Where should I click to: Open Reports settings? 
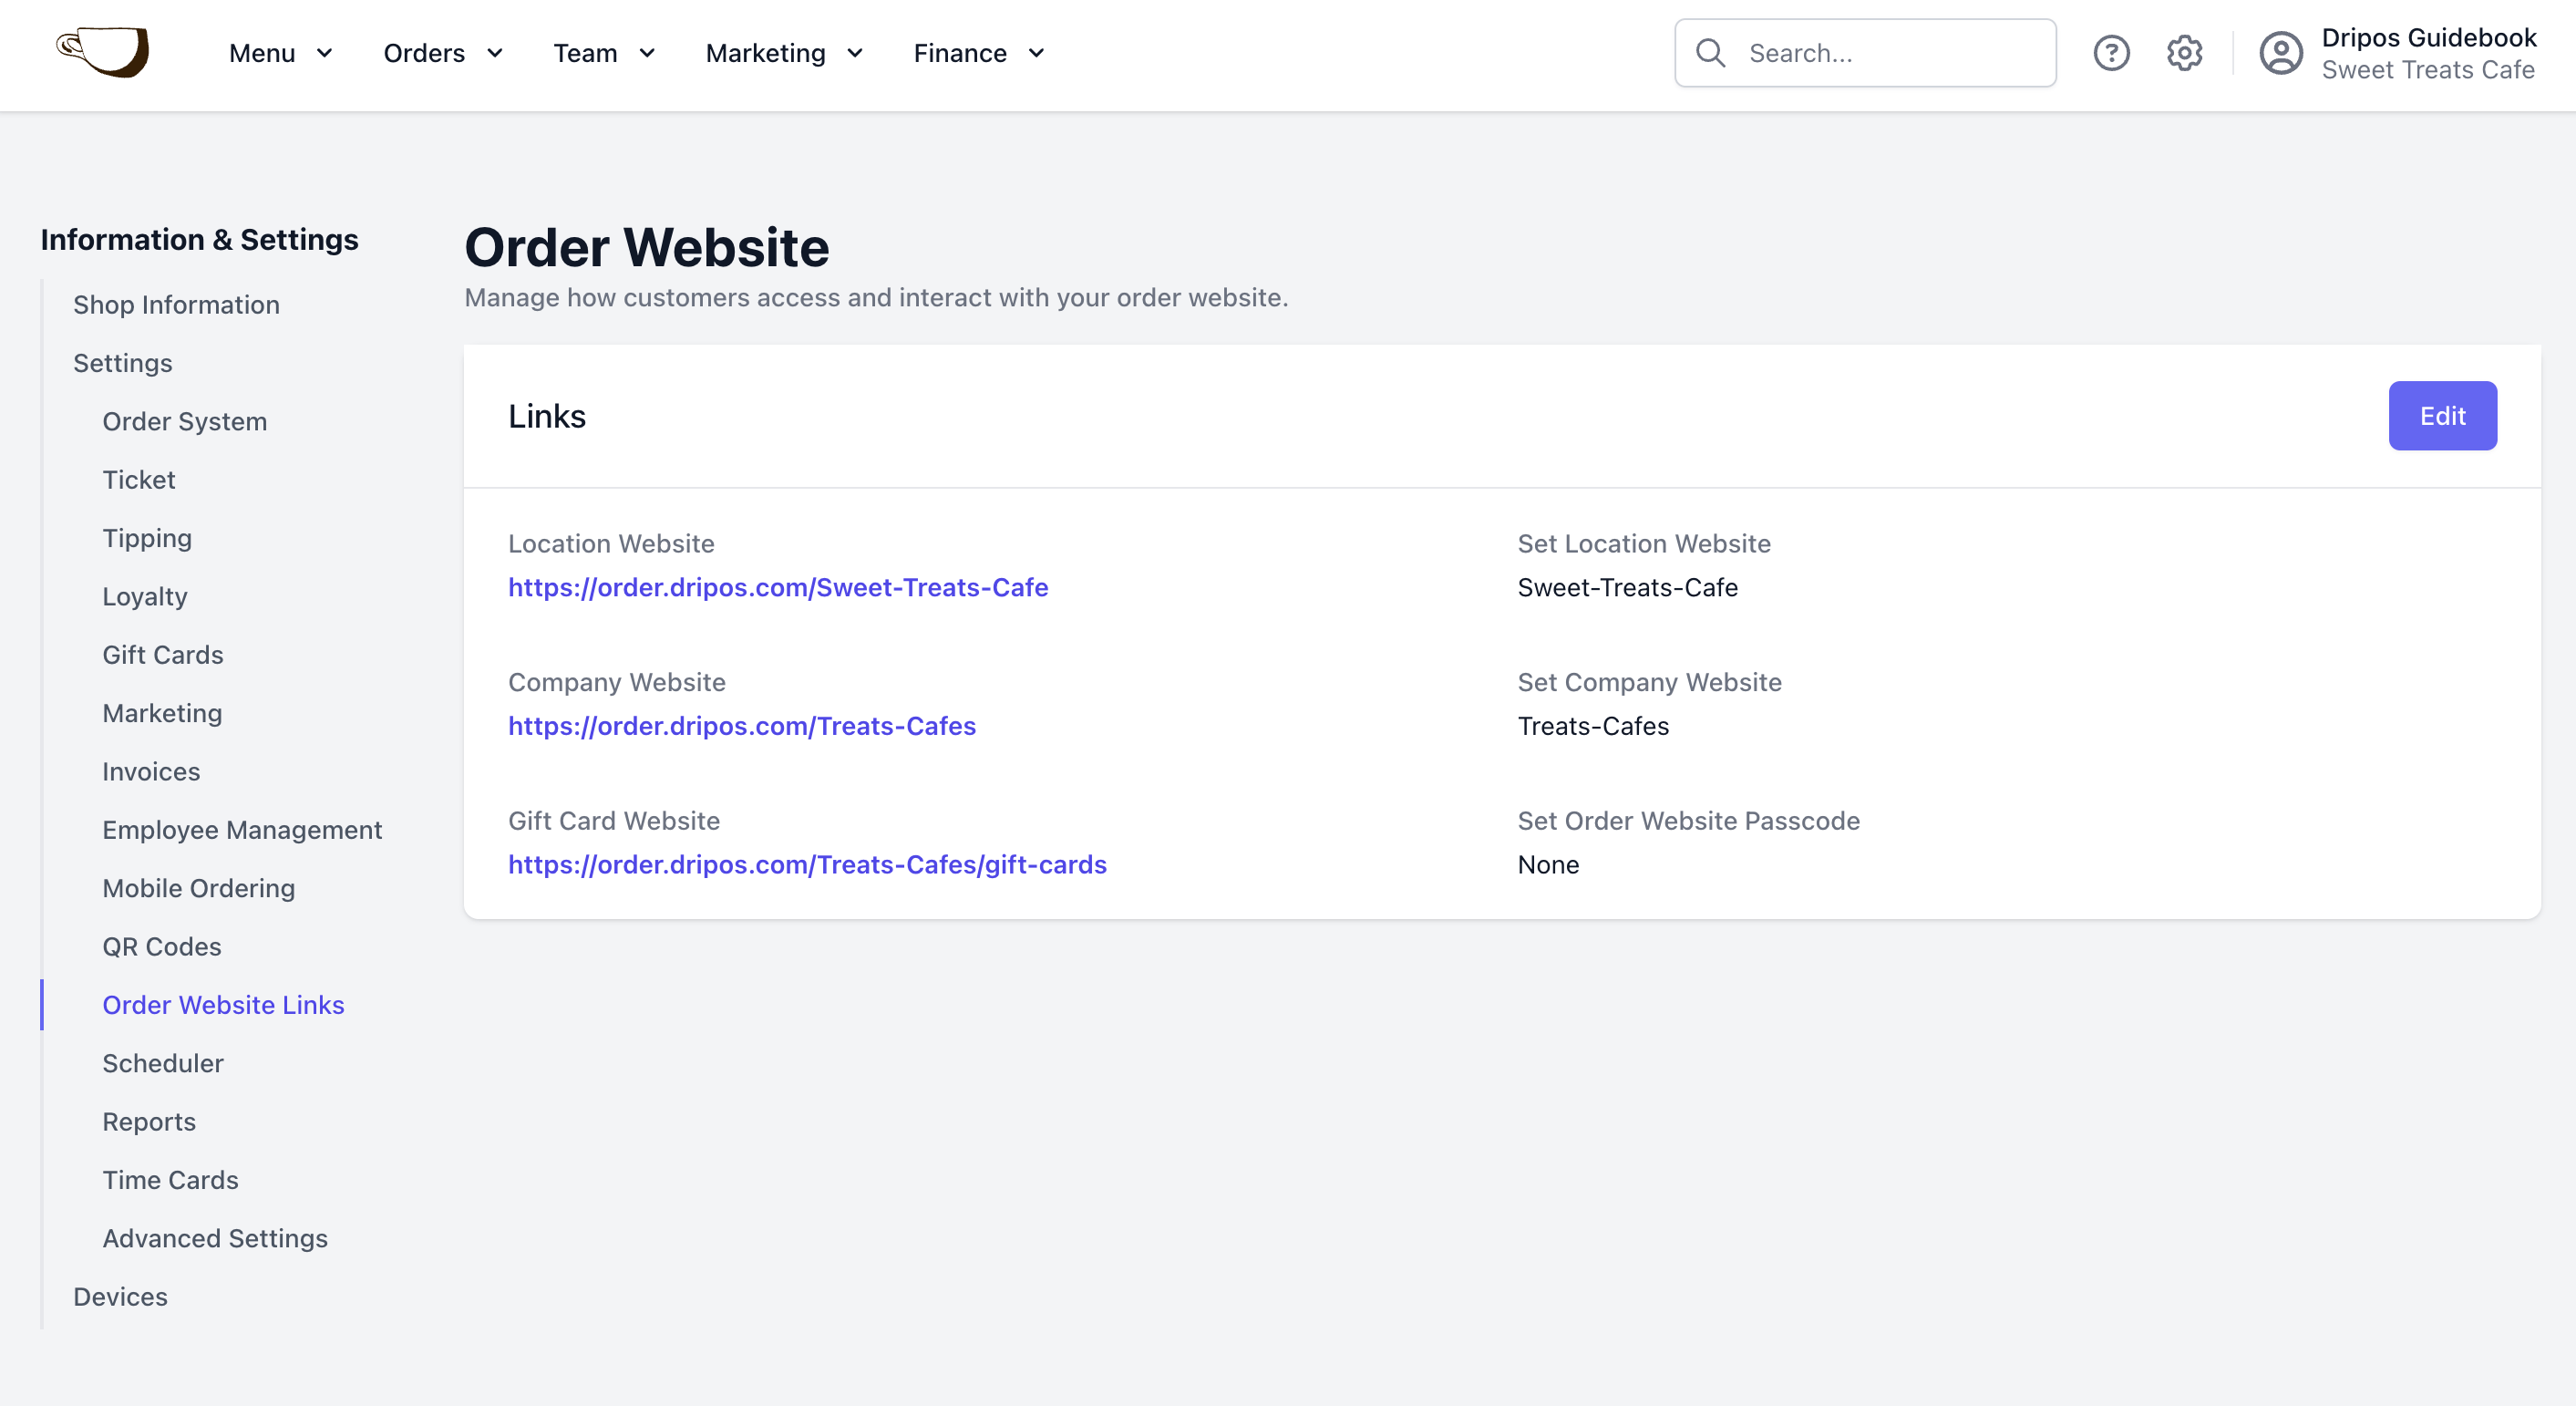tap(149, 1121)
